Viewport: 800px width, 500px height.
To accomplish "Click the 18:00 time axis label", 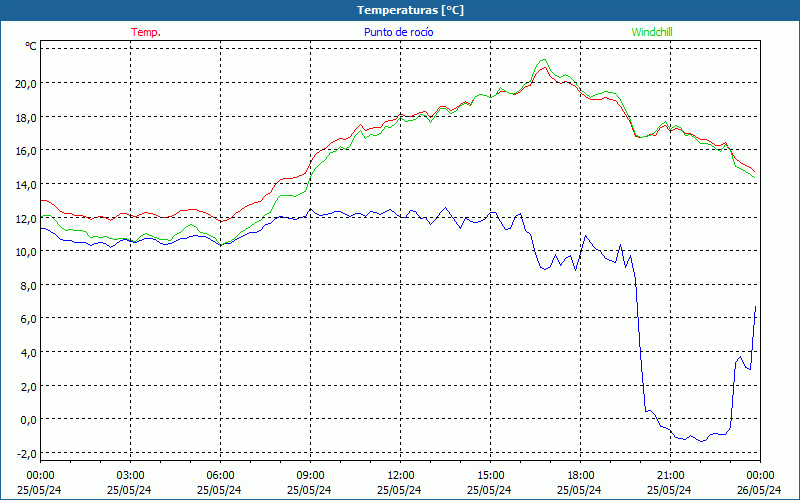I will (x=581, y=476).
